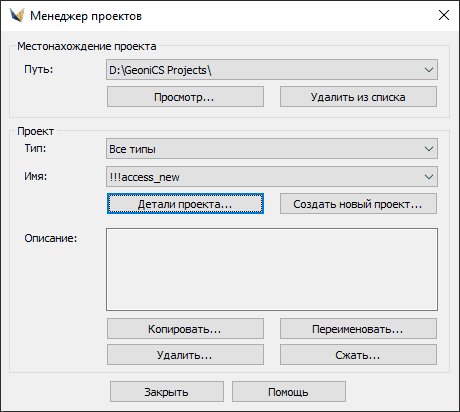Click the Копировать... button
460x412 pixels.
(x=185, y=329)
